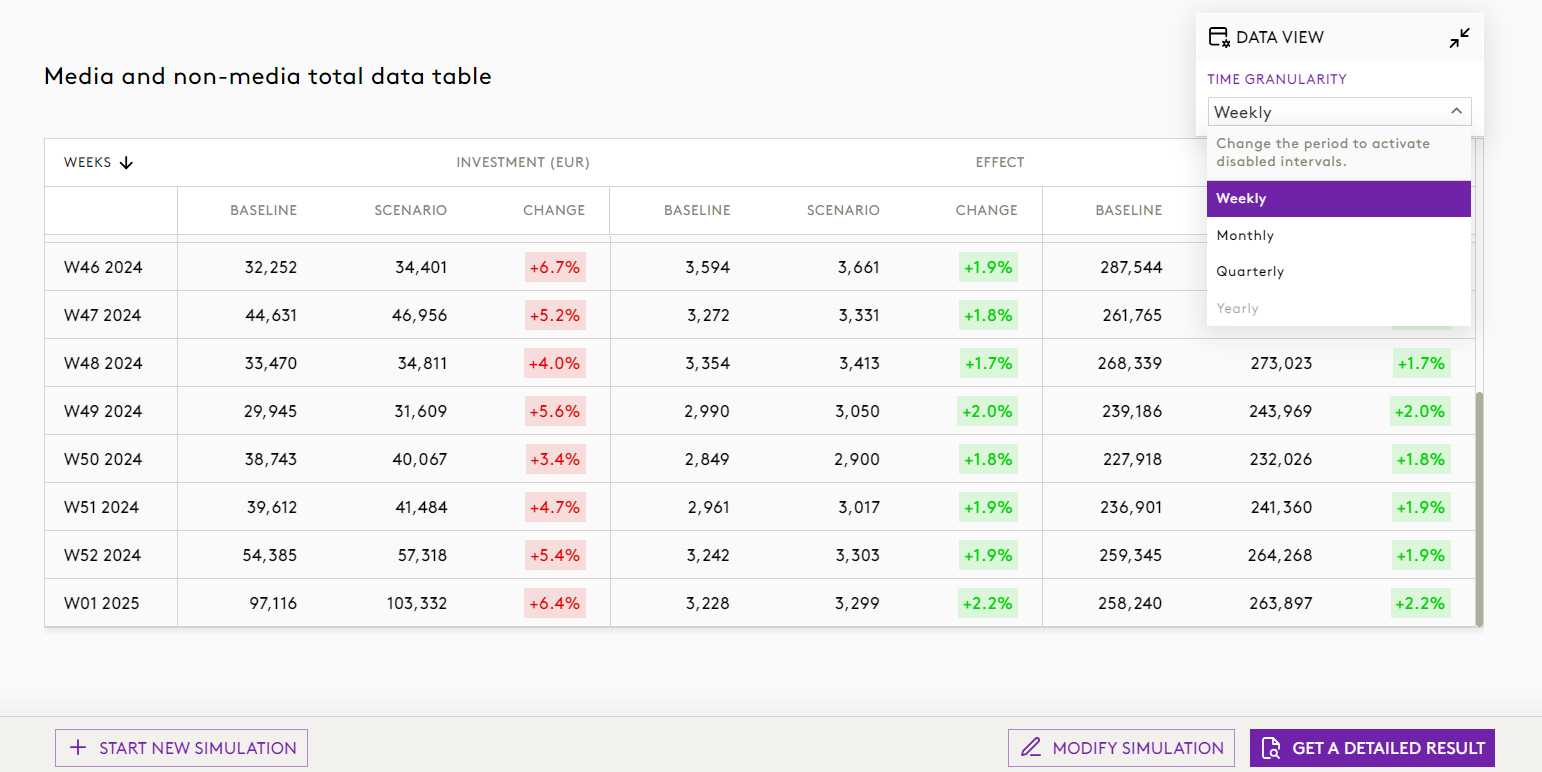Click the baseline value 227,918
The width and height of the screenshot is (1542, 772).
tap(1131, 460)
